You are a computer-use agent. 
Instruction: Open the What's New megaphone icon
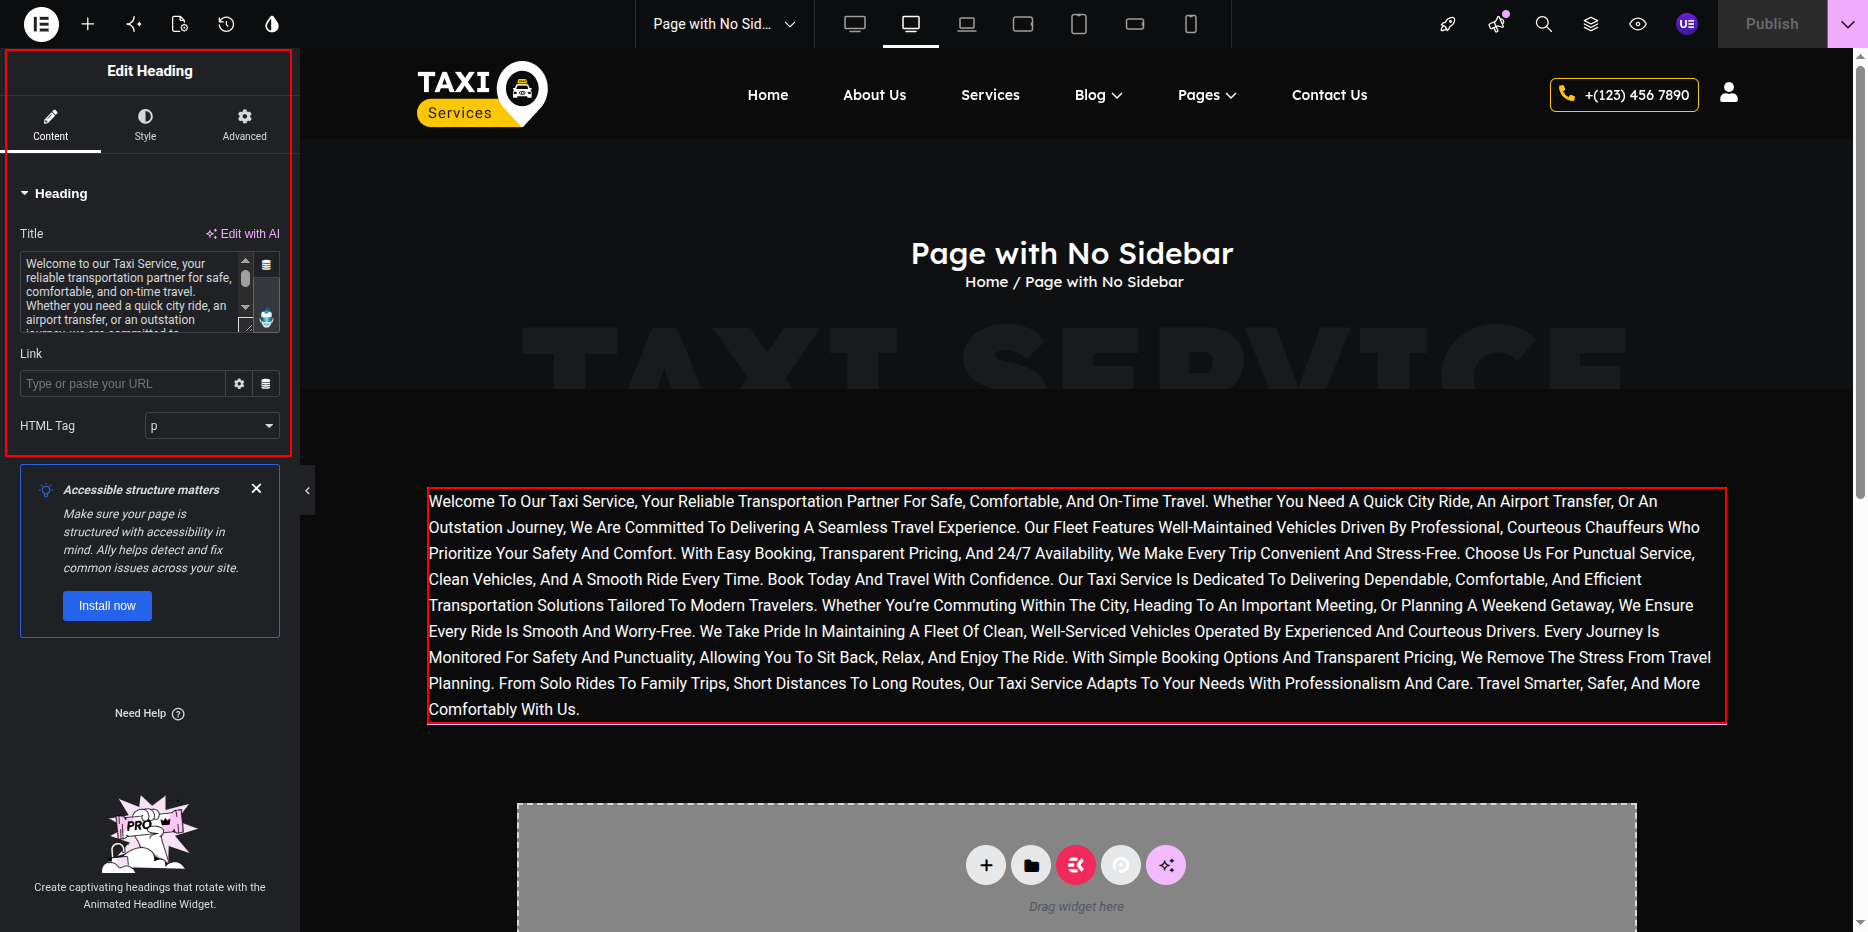(1496, 24)
